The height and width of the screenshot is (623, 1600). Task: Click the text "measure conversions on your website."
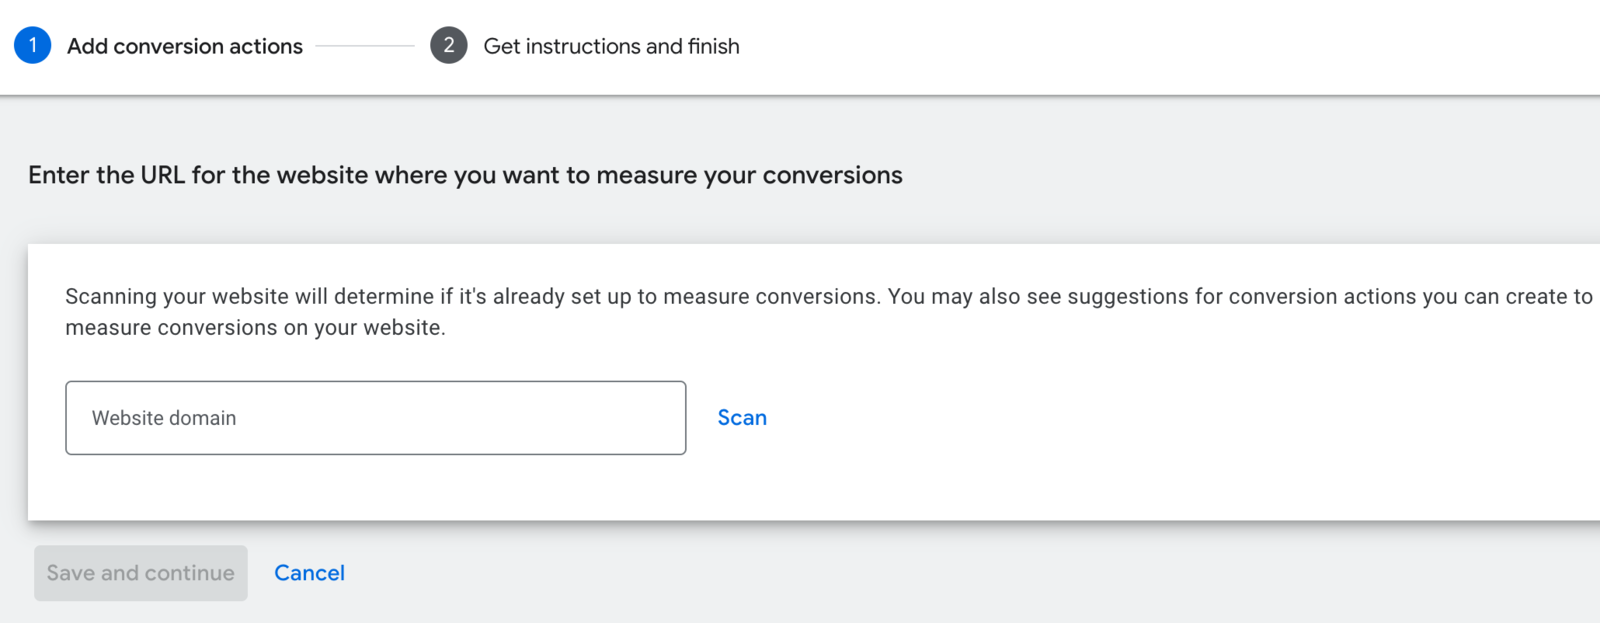(x=255, y=328)
